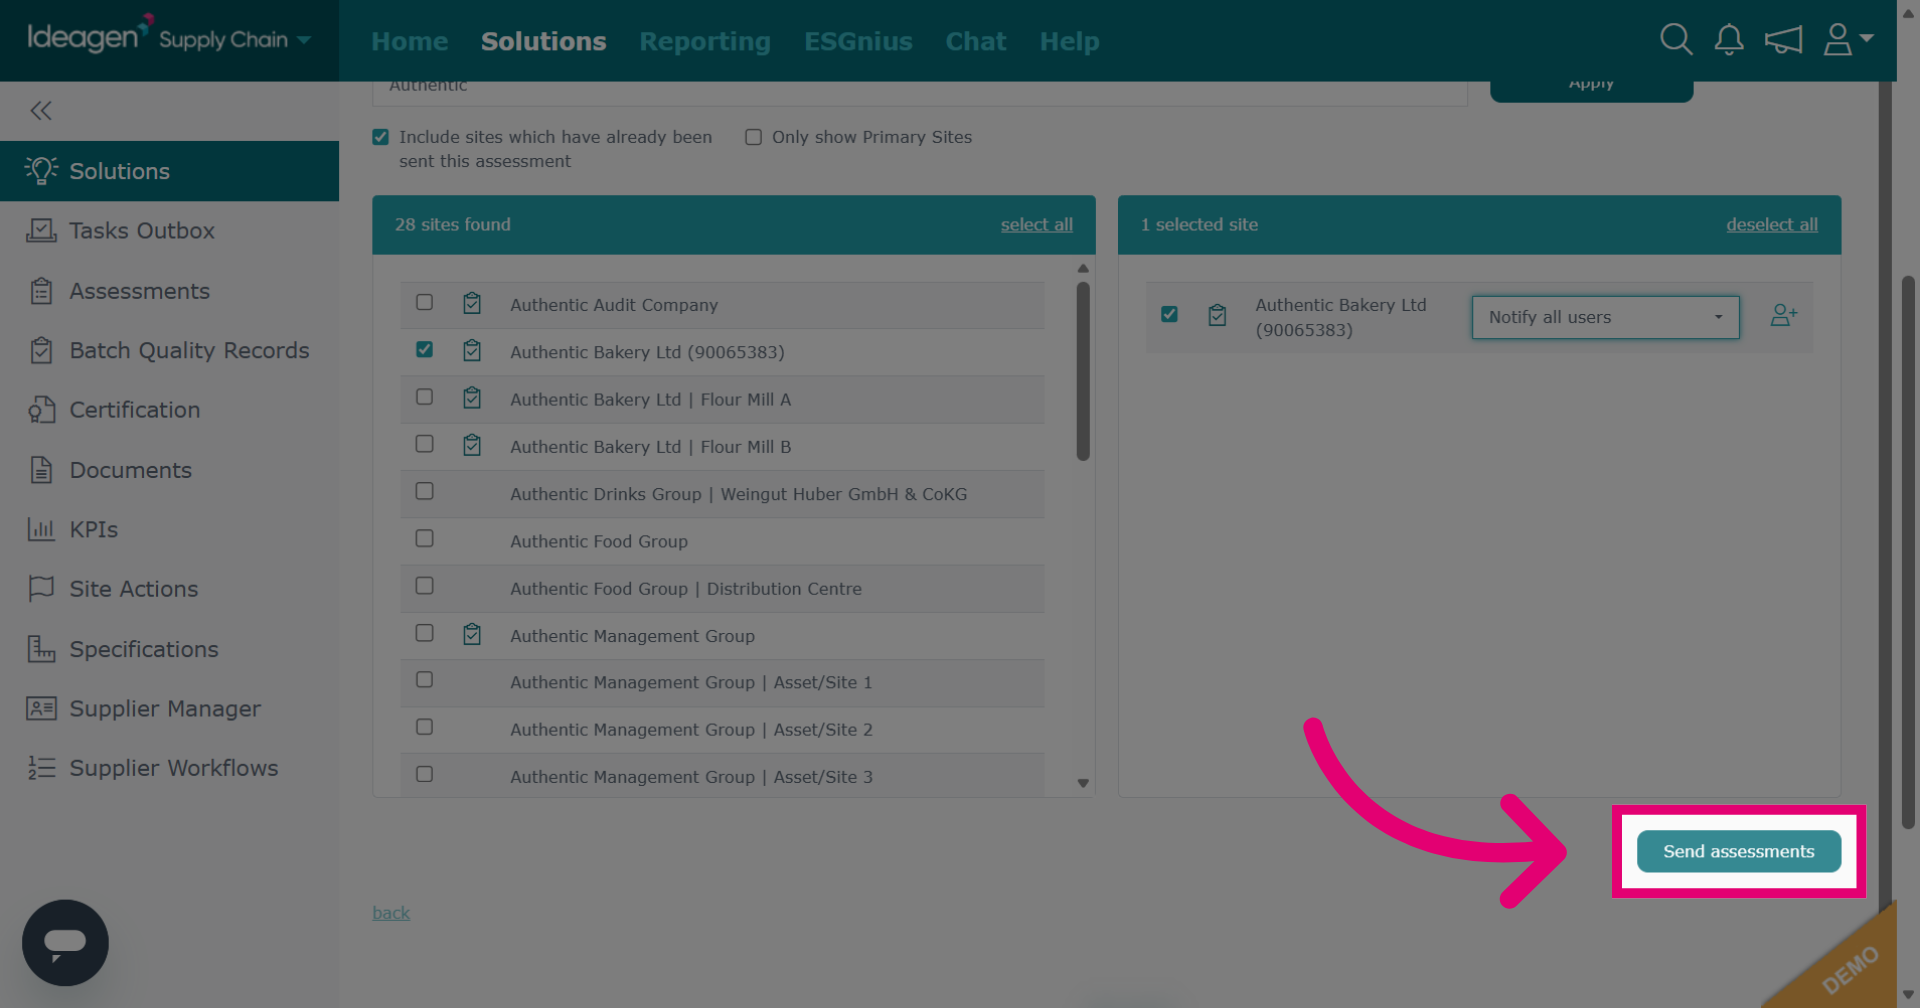Image resolution: width=1920 pixels, height=1008 pixels.
Task: Click add user icon beside Notify dropdown
Action: [1783, 316]
